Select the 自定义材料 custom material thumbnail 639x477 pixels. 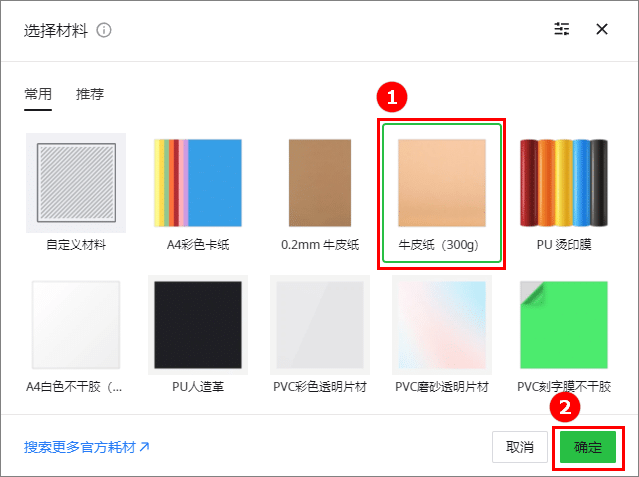tap(76, 183)
